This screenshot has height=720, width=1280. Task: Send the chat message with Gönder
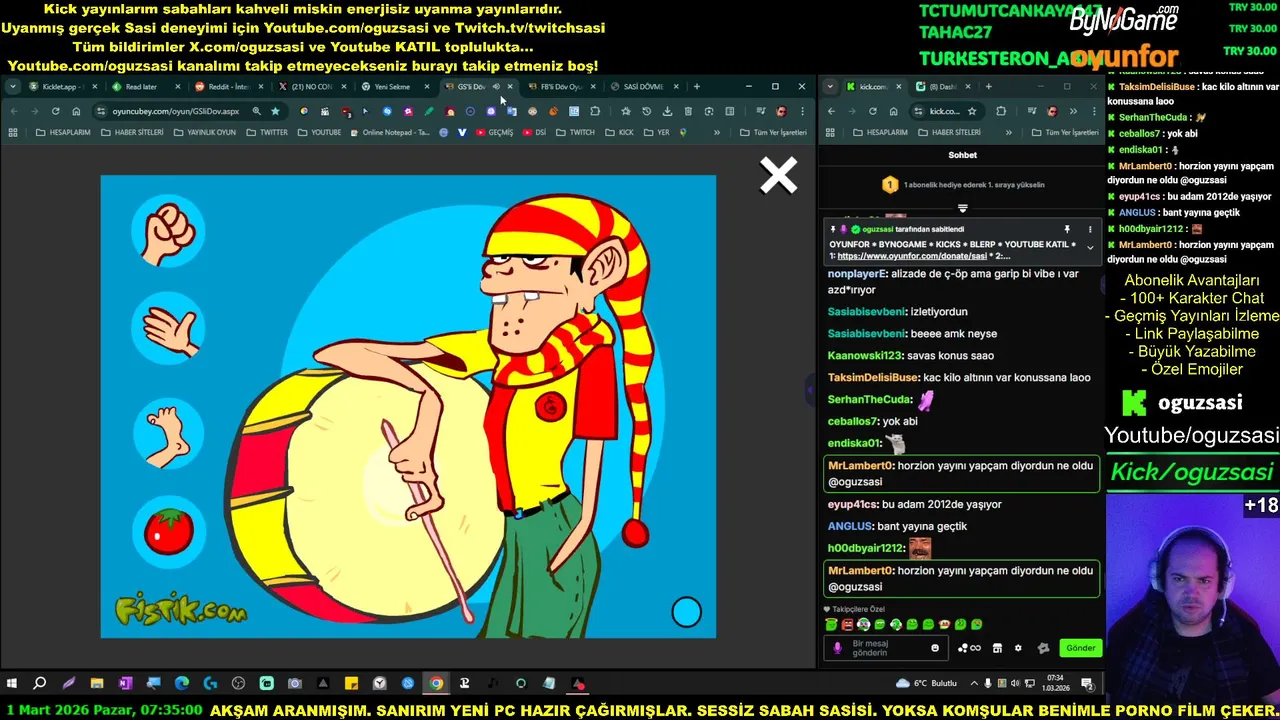[1080, 648]
